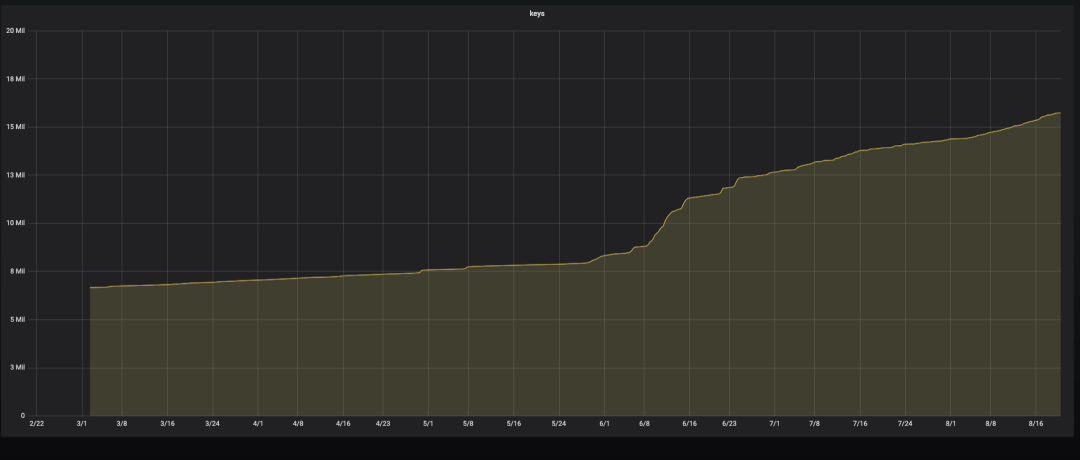Select the '3 Mil' y-axis label

[x=17, y=368]
